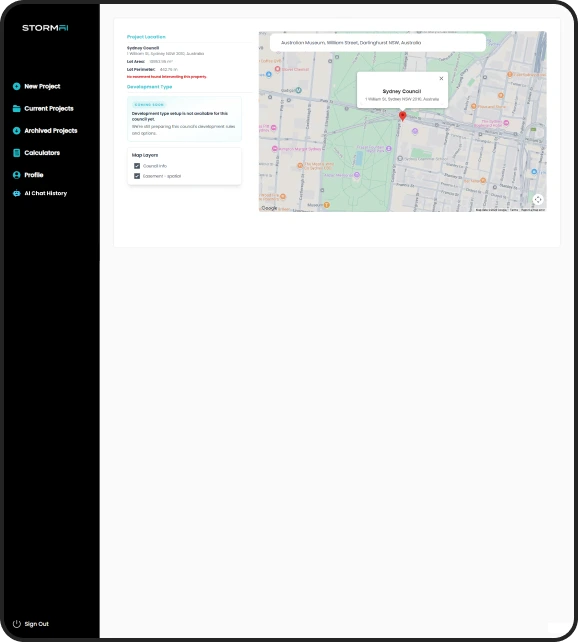The image size is (578, 642).
Task: Click the Lot Perimeter value
Action: point(169,69)
